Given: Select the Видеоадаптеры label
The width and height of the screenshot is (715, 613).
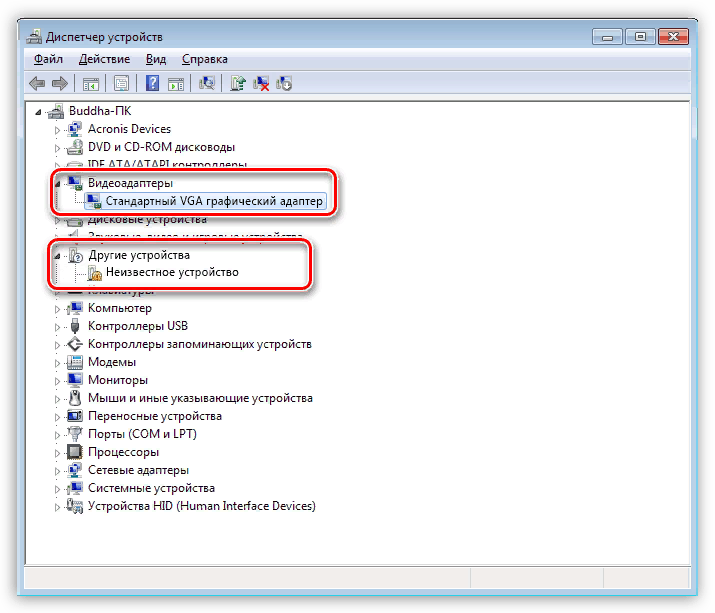Looking at the screenshot, I should point(130,183).
